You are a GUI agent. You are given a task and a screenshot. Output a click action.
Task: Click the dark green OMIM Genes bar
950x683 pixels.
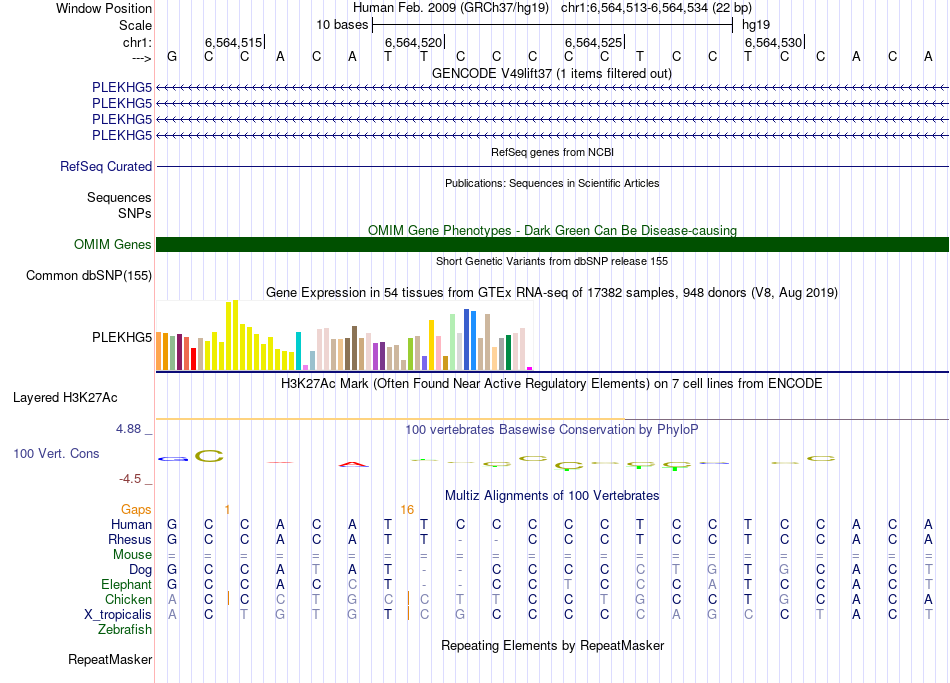[552, 245]
